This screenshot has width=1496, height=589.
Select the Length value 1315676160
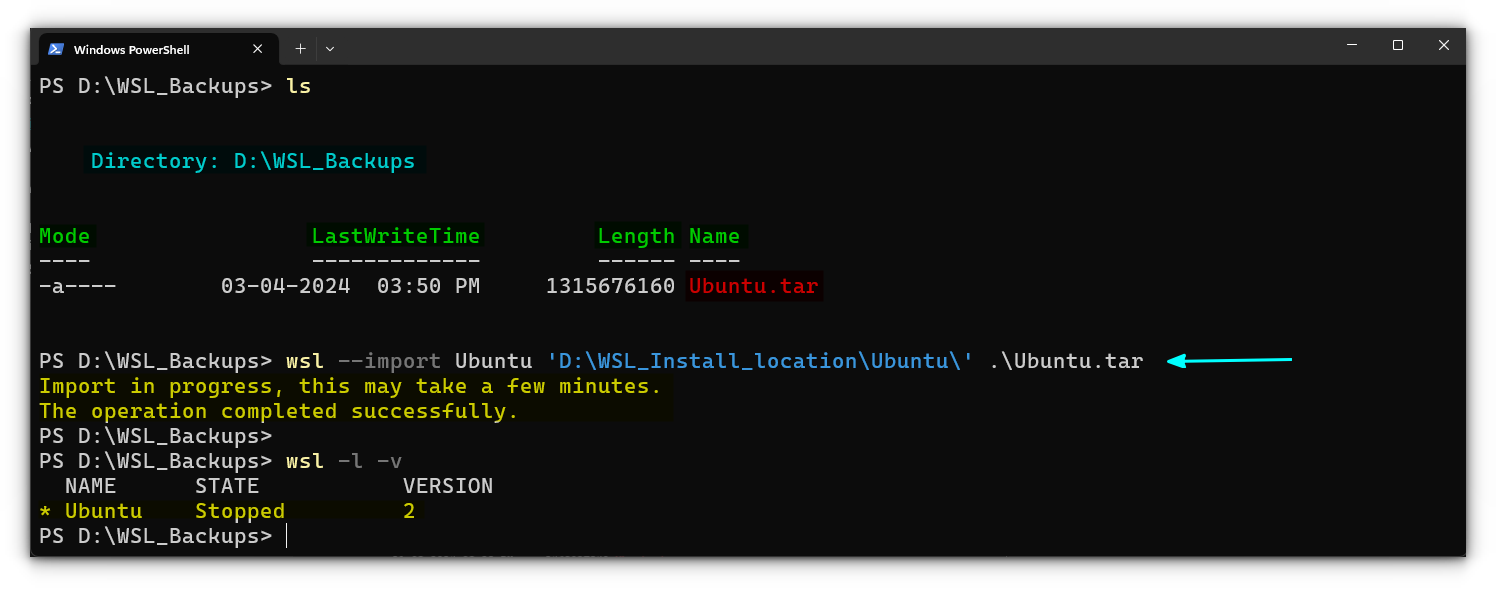(610, 286)
